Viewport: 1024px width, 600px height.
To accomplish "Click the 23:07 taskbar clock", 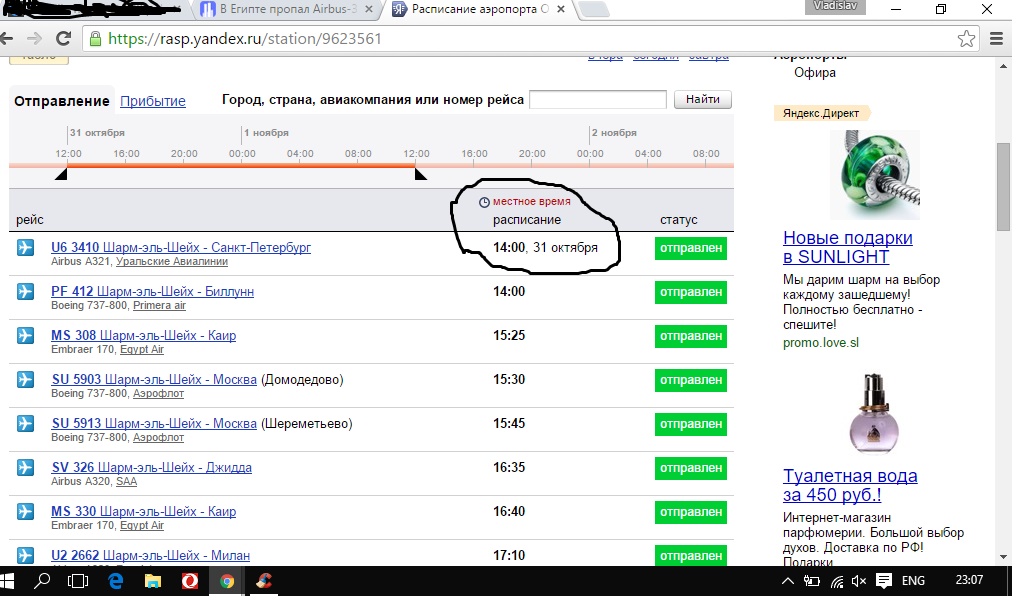I will (969, 580).
